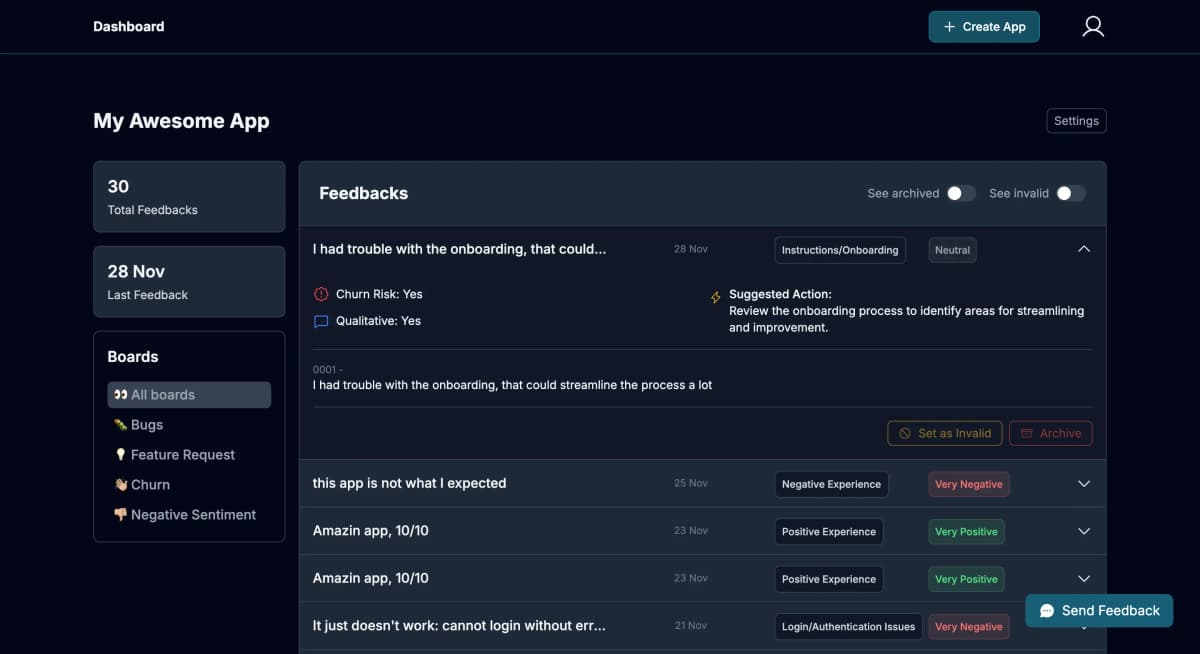
Task: Click the chat icon in Send Feedback
Action: [x=1047, y=611]
